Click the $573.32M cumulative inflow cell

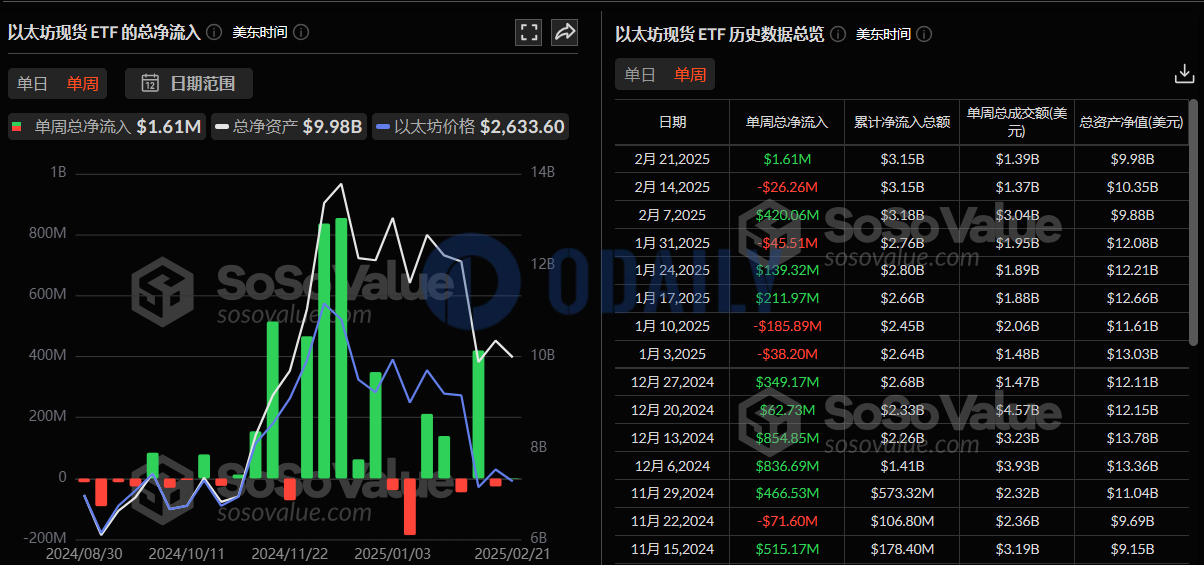click(x=902, y=493)
